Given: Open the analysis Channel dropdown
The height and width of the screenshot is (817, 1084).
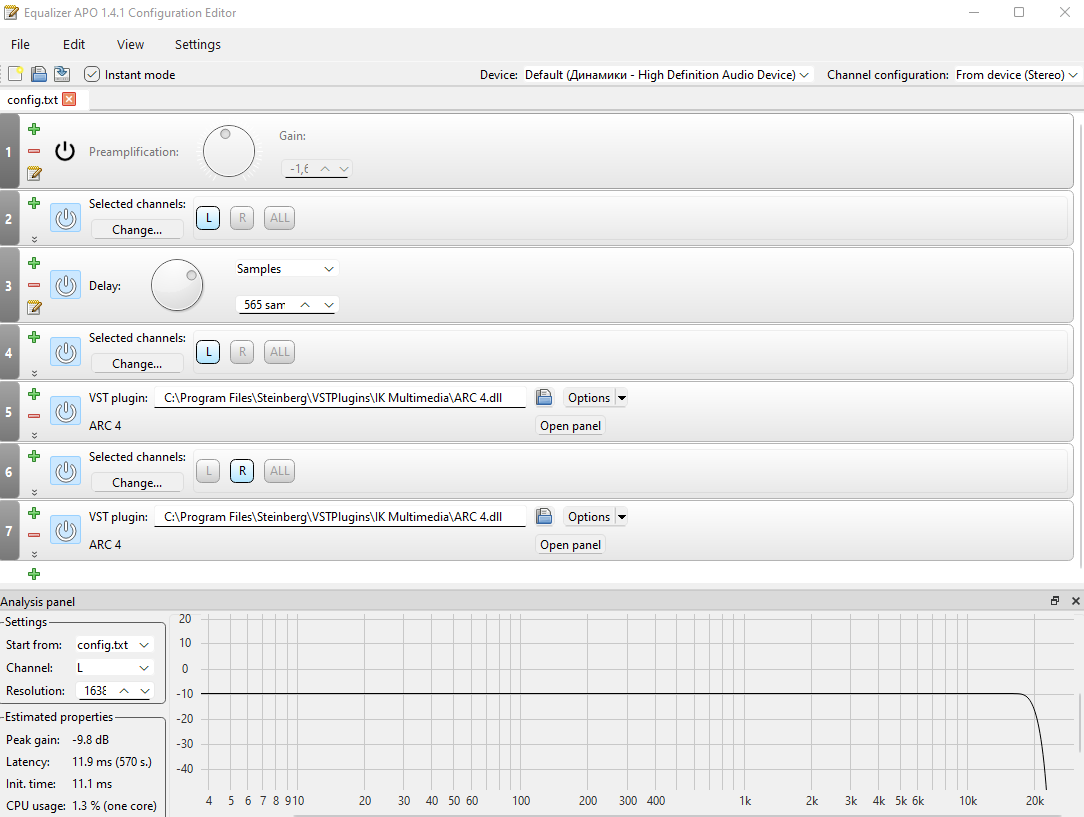Looking at the screenshot, I should click(x=113, y=667).
